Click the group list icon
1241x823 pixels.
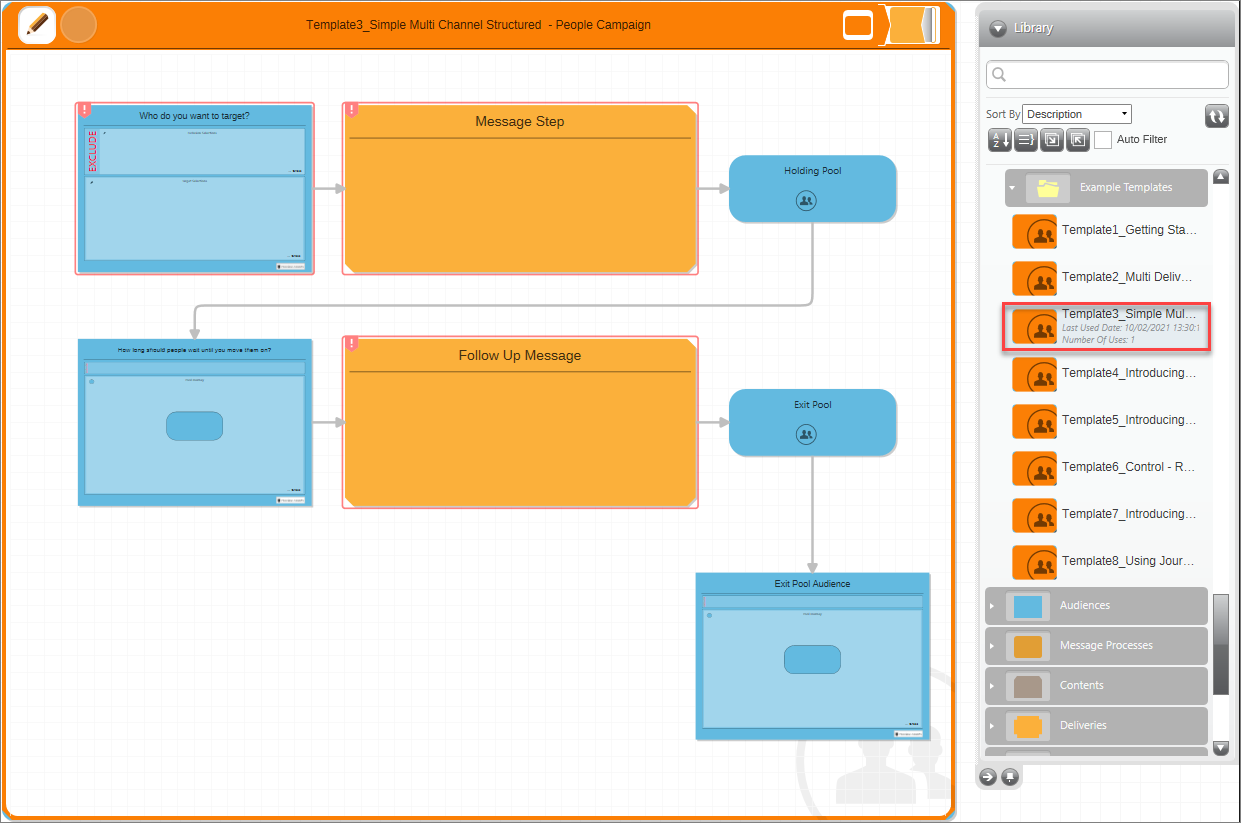1025,140
